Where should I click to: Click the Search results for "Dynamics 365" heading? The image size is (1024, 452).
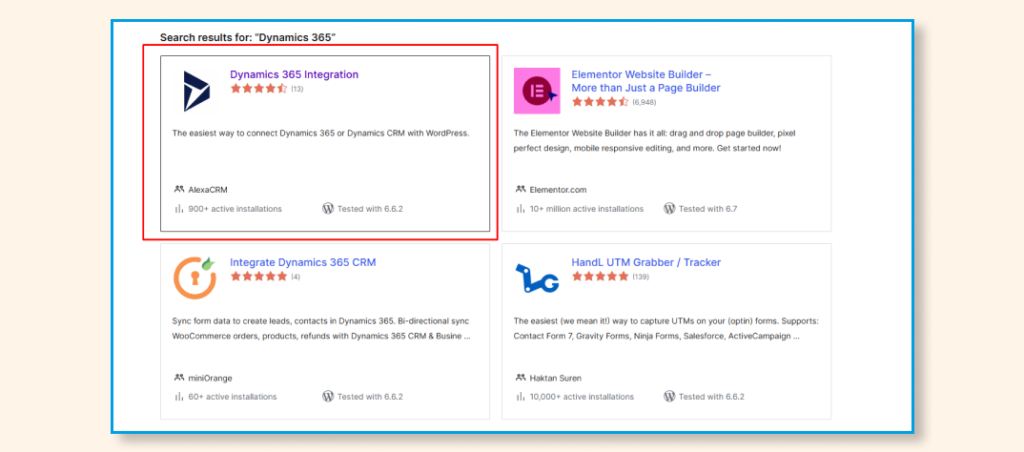(248, 37)
